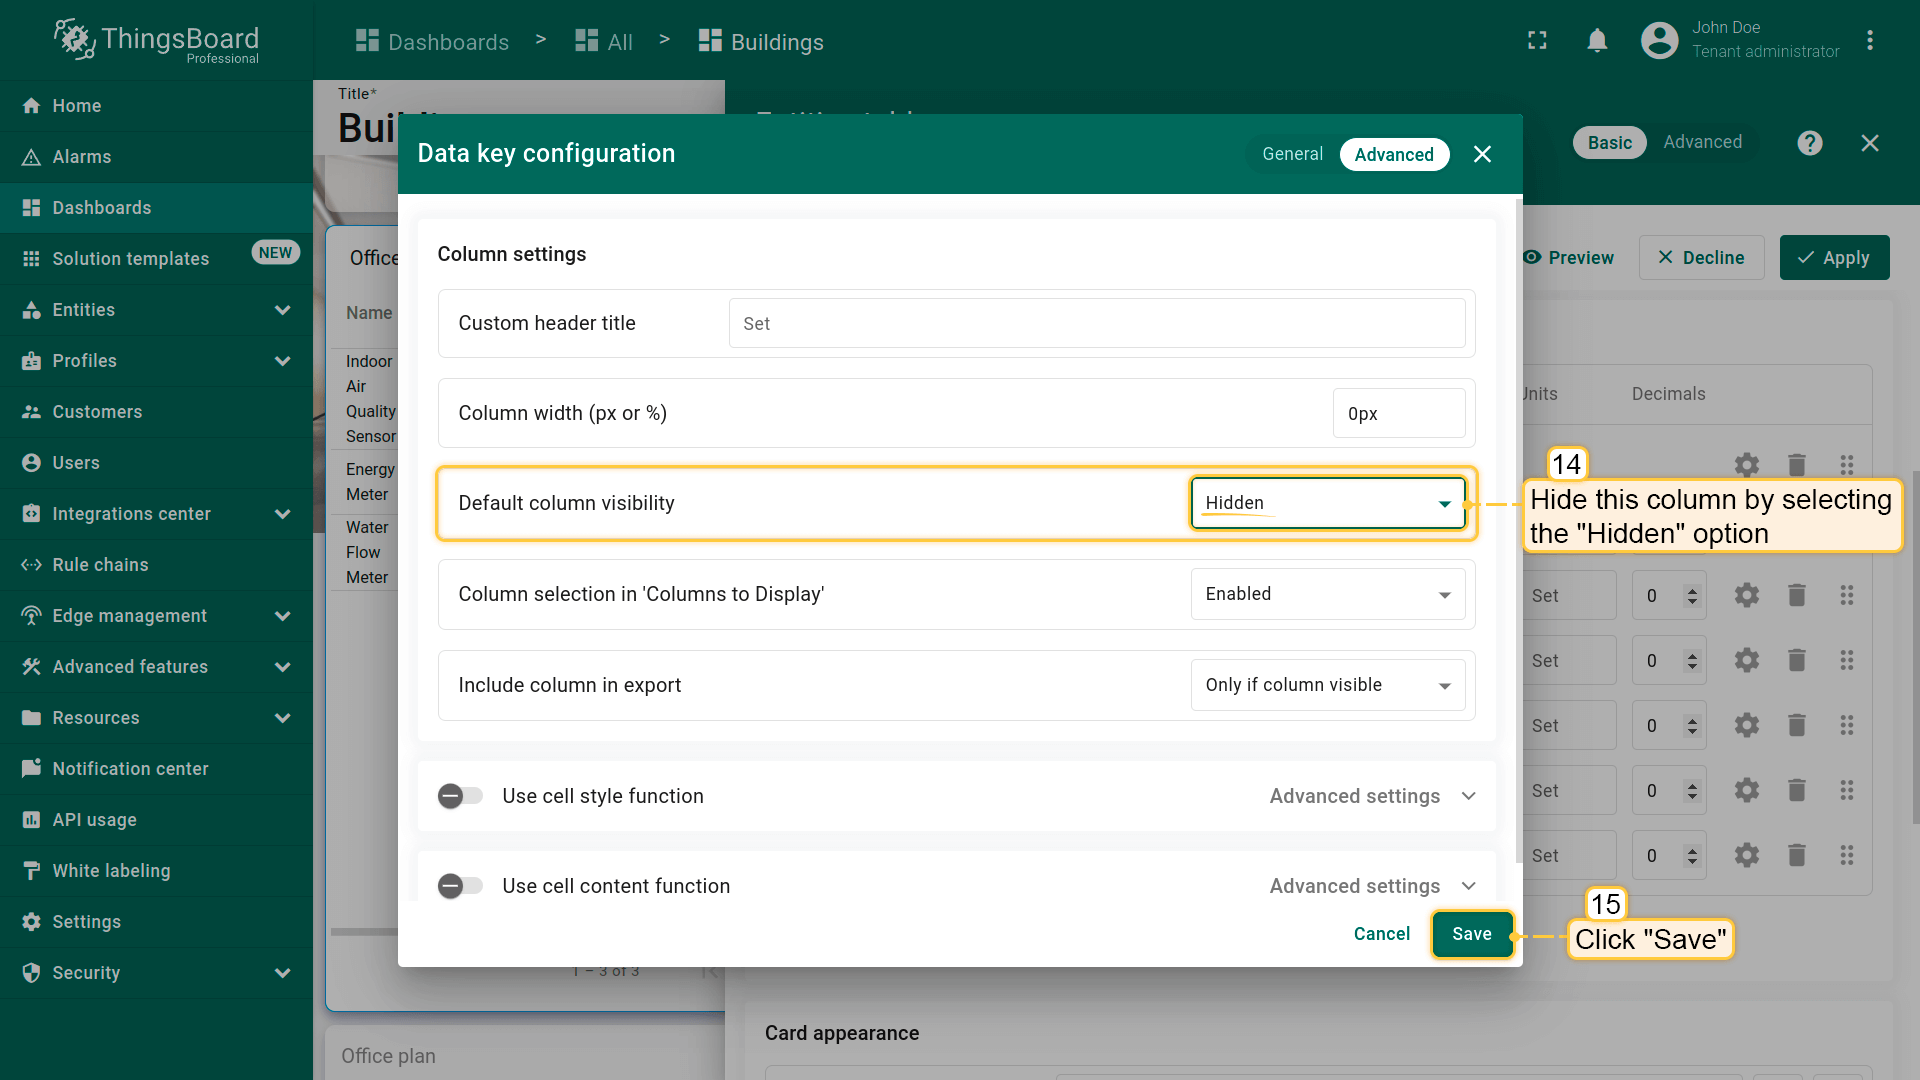Click the White labeling sidebar item

click(x=111, y=871)
